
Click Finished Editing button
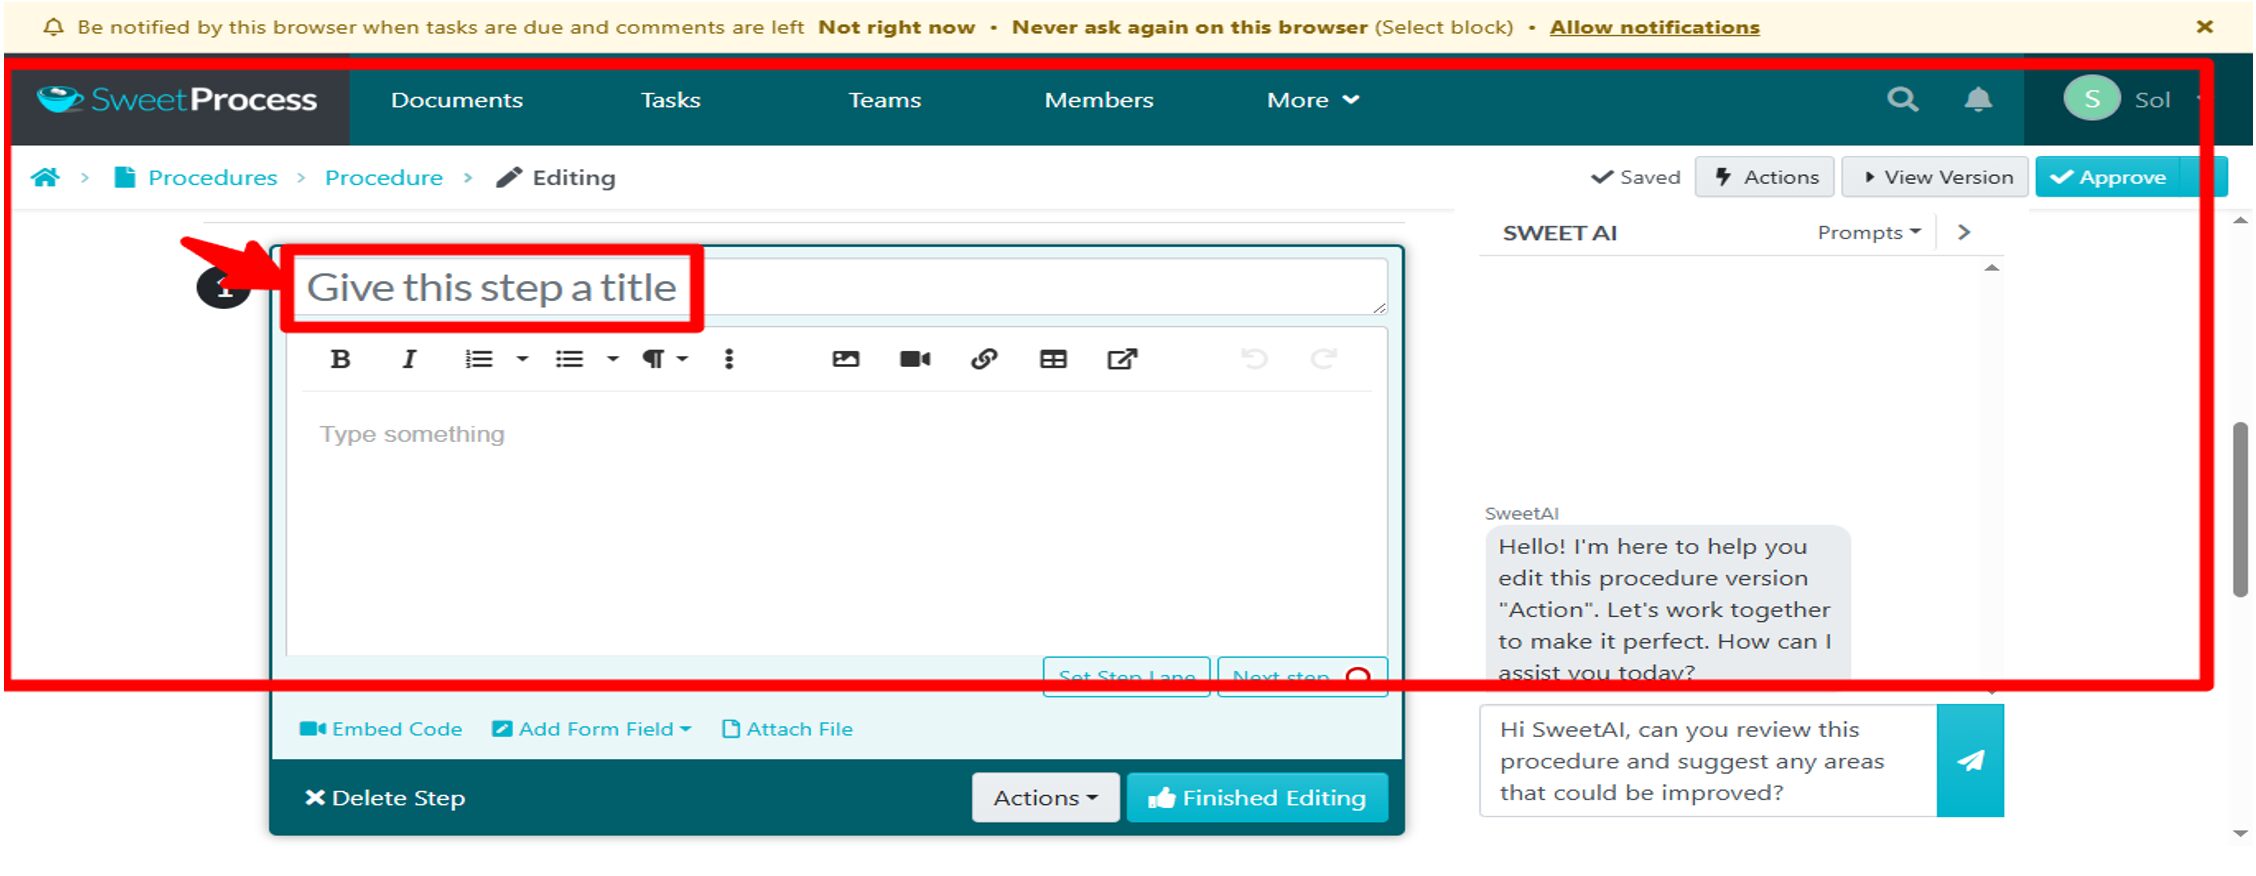pyautogui.click(x=1257, y=798)
